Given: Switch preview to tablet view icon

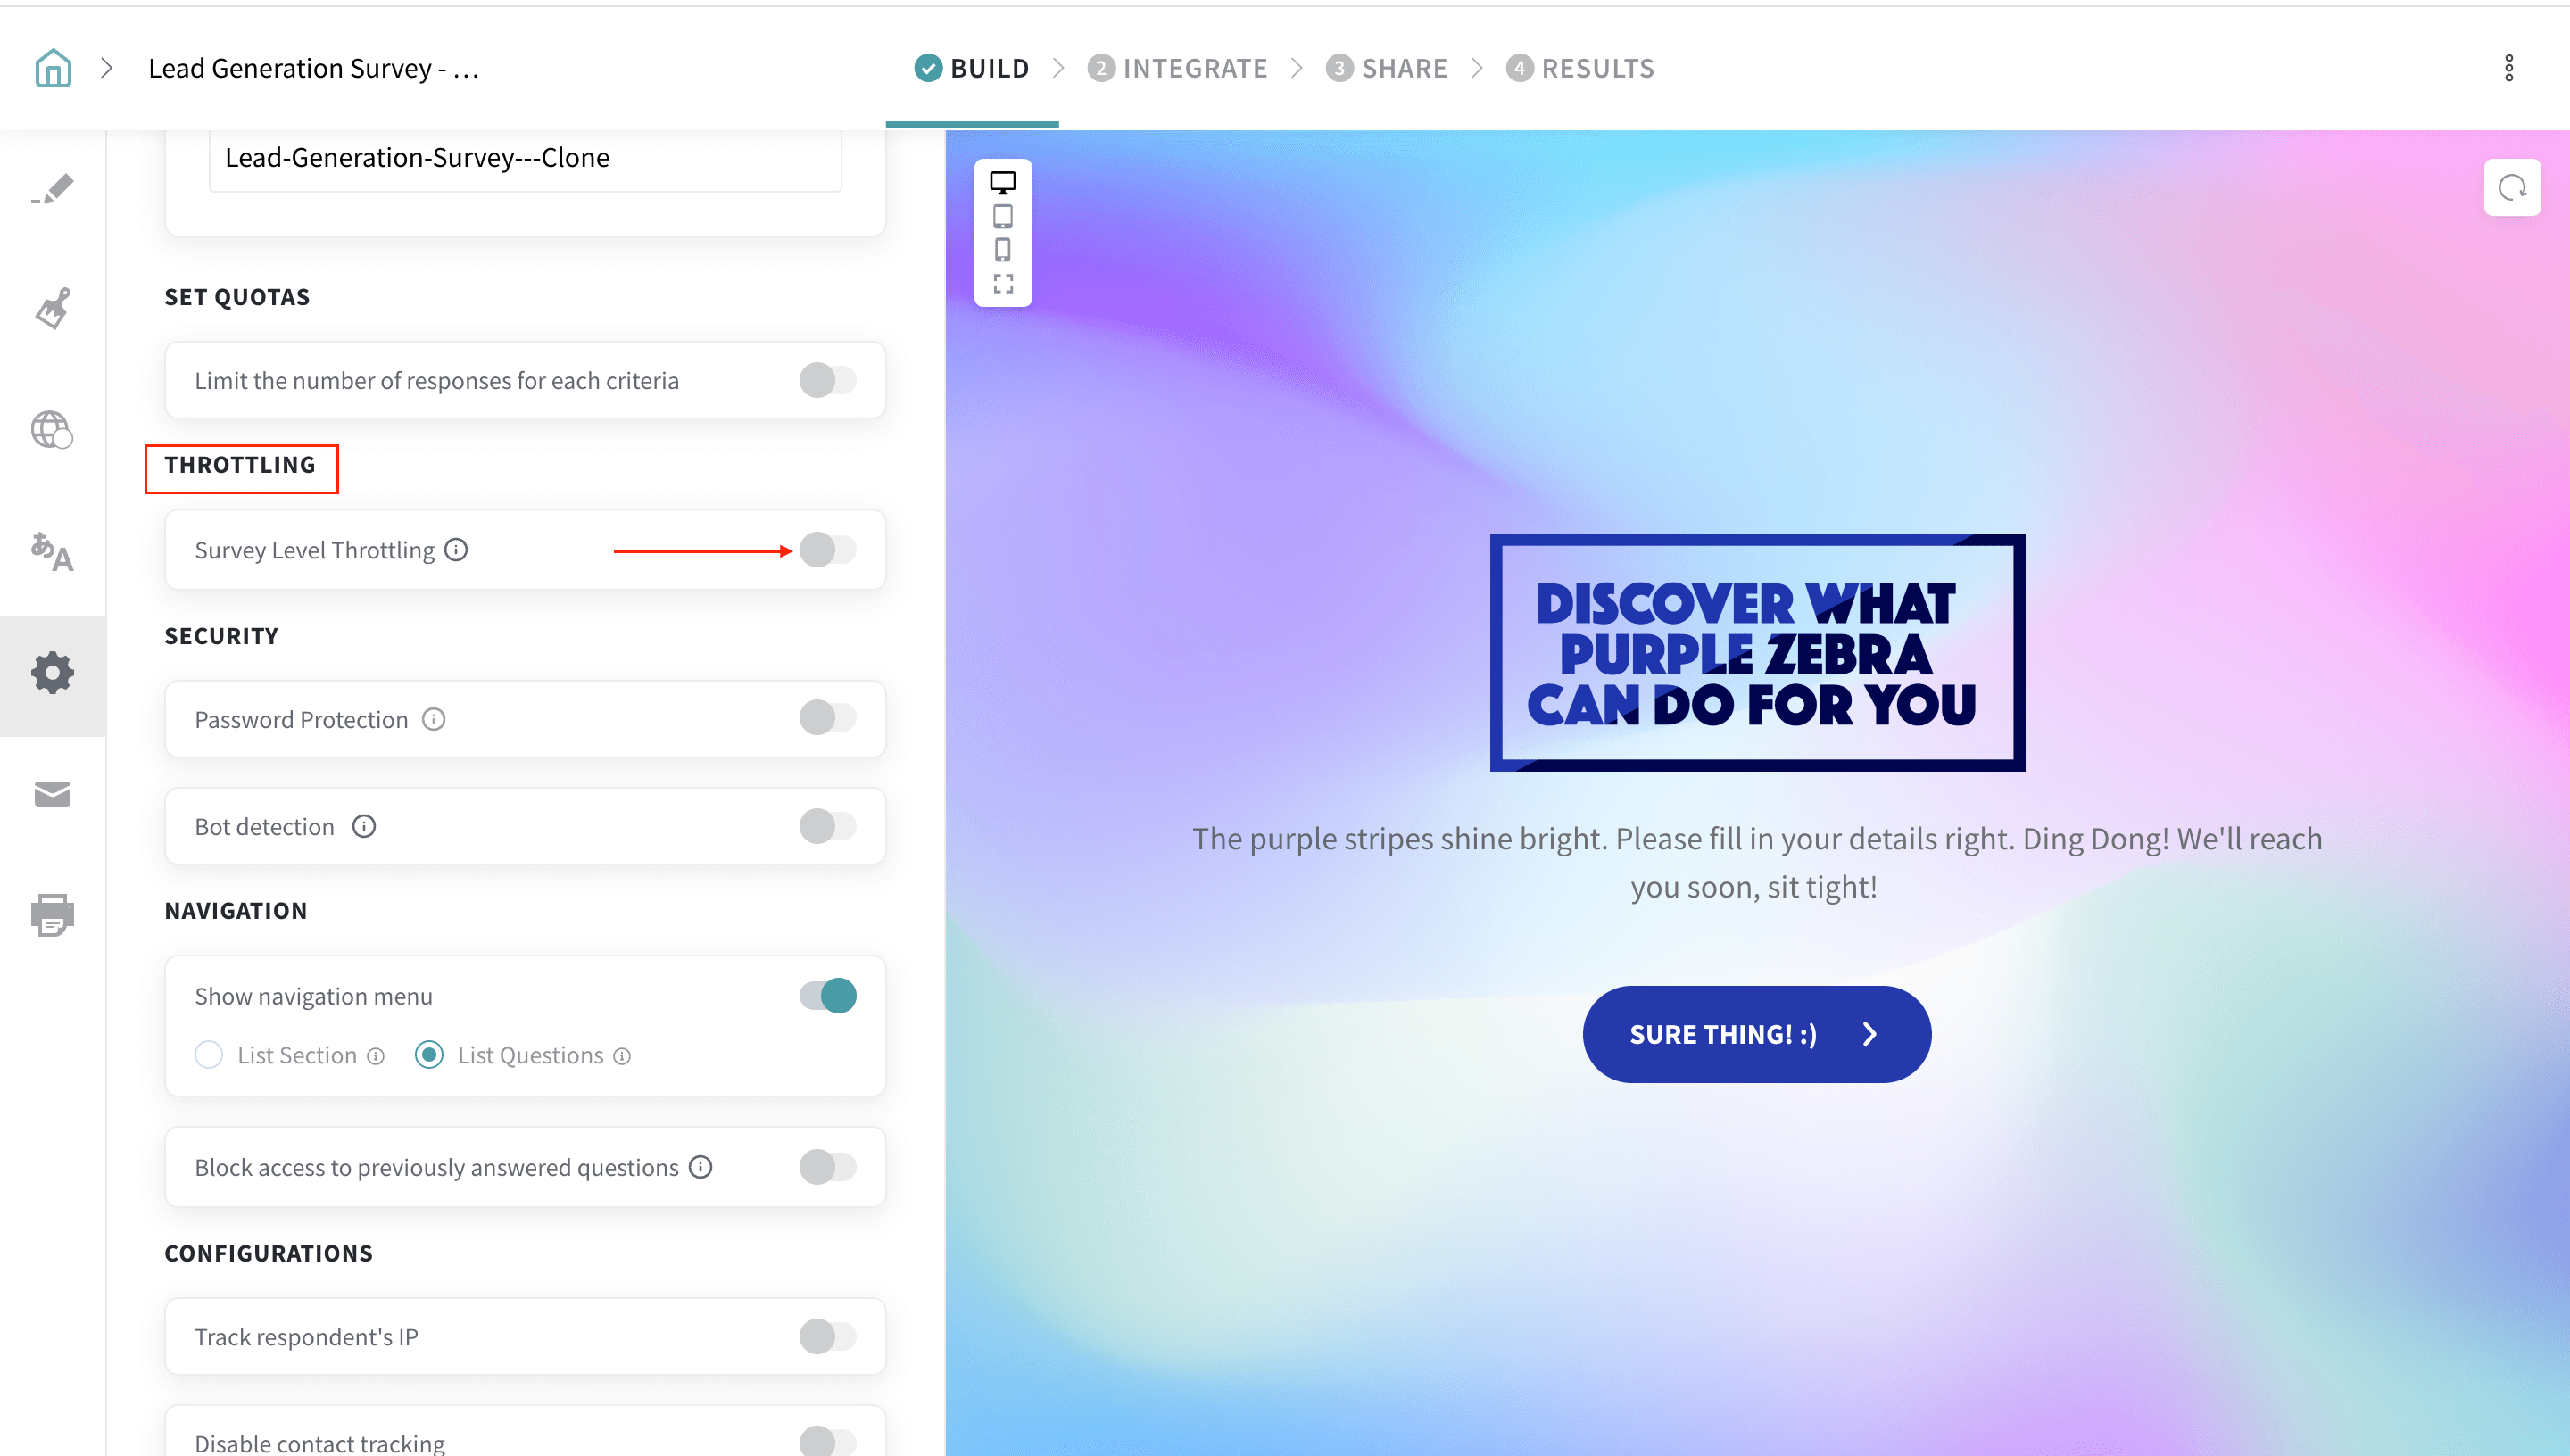Looking at the screenshot, I should click(x=1003, y=216).
